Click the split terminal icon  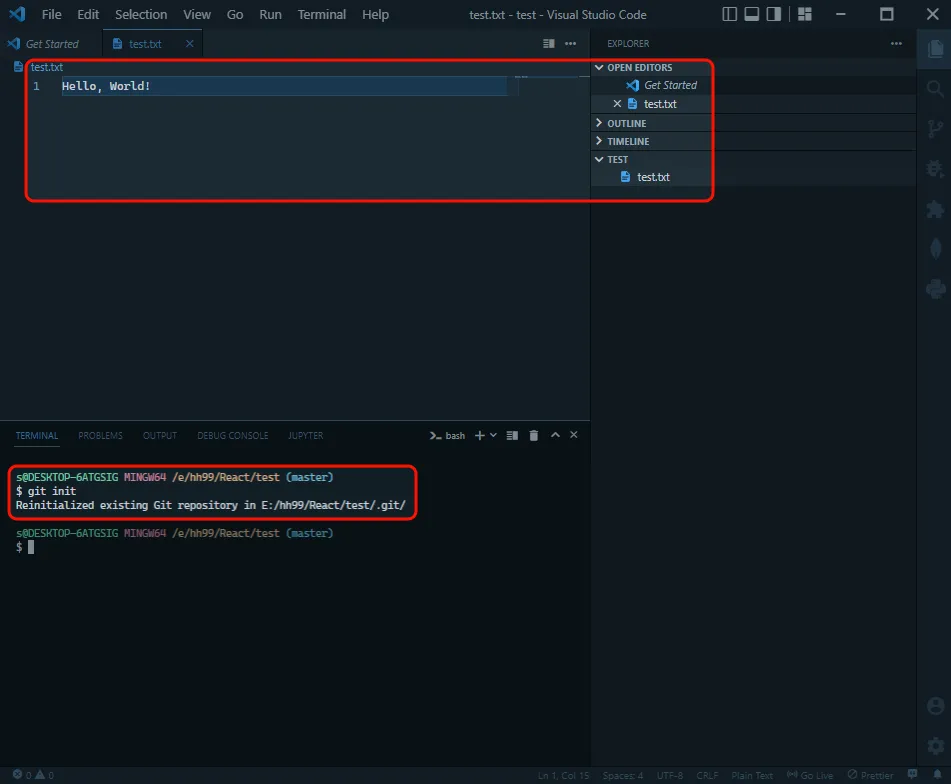(x=512, y=435)
